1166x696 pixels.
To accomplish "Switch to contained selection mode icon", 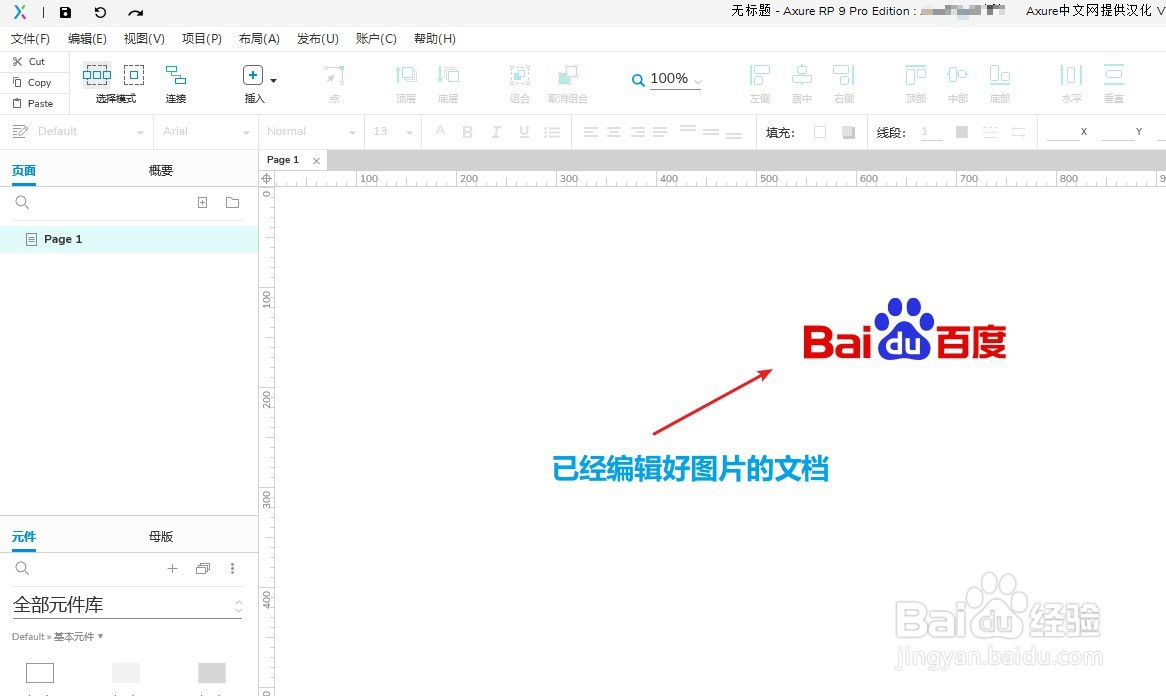I will (x=134, y=74).
